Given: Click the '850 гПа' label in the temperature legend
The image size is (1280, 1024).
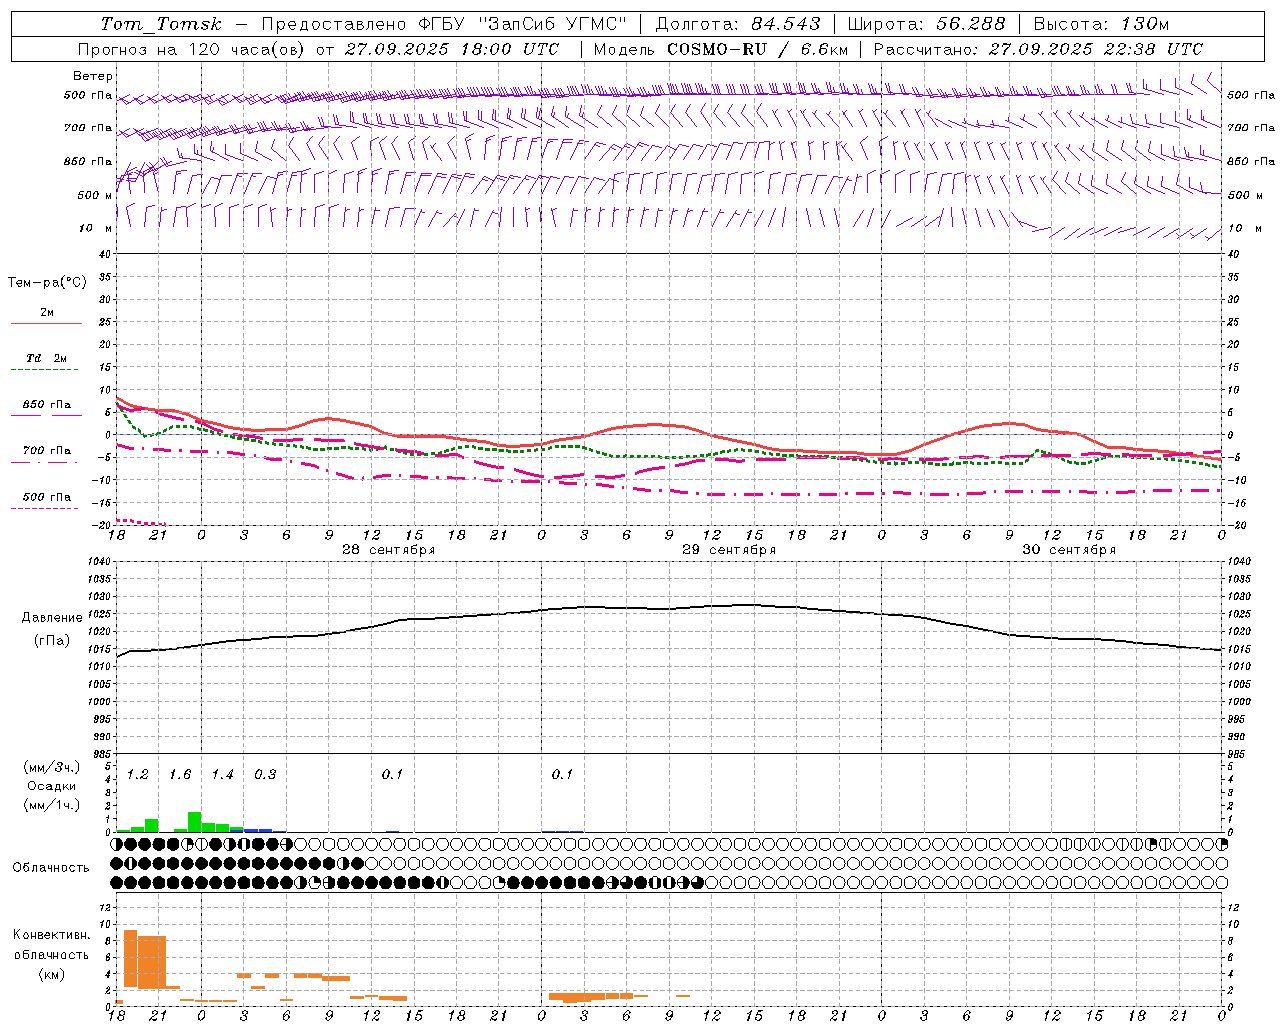Looking at the screenshot, I should point(46,405).
